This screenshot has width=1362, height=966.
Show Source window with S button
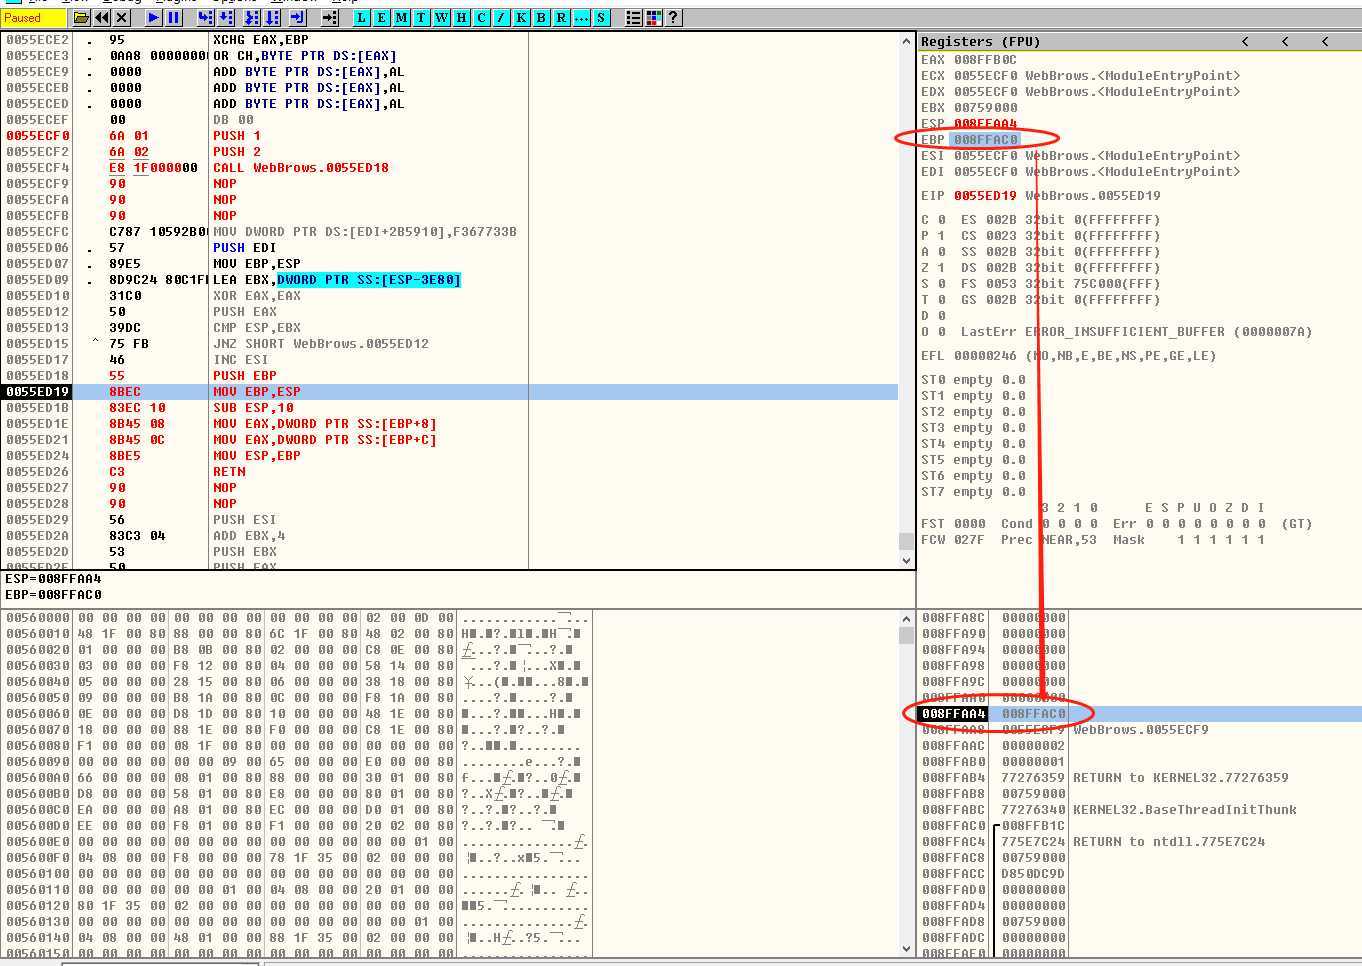[601, 18]
